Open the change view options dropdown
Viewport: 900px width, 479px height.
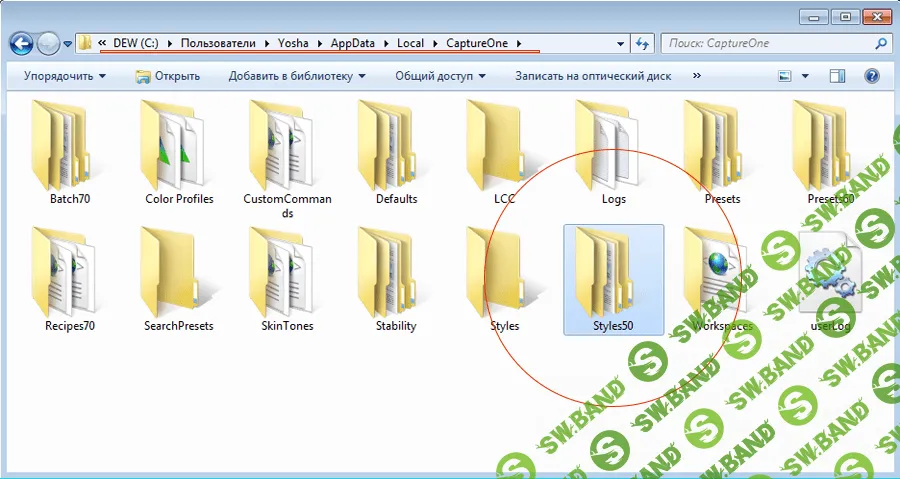804,76
